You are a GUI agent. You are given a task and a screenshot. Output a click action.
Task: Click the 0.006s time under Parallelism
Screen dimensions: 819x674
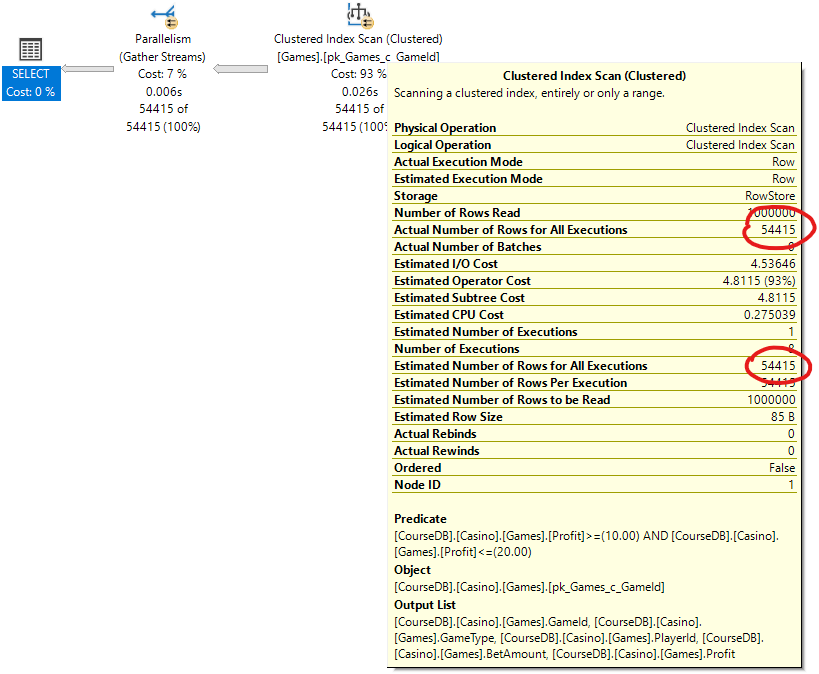(x=164, y=91)
